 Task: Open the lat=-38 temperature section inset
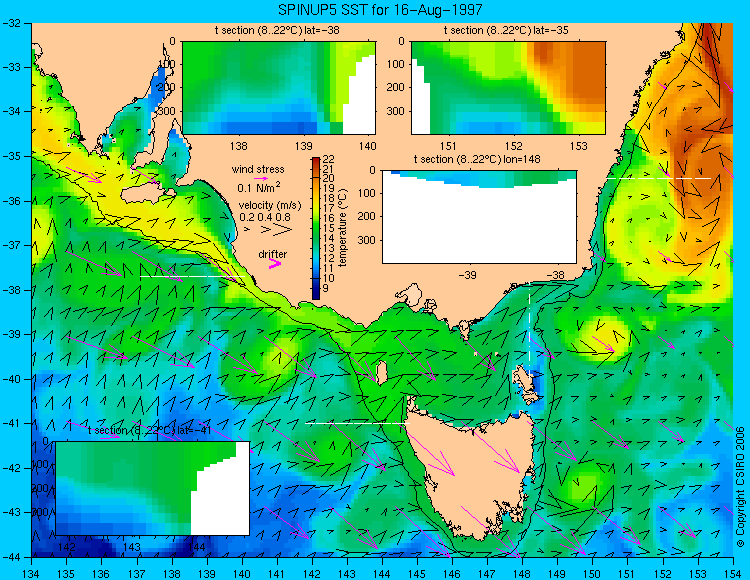click(x=279, y=88)
